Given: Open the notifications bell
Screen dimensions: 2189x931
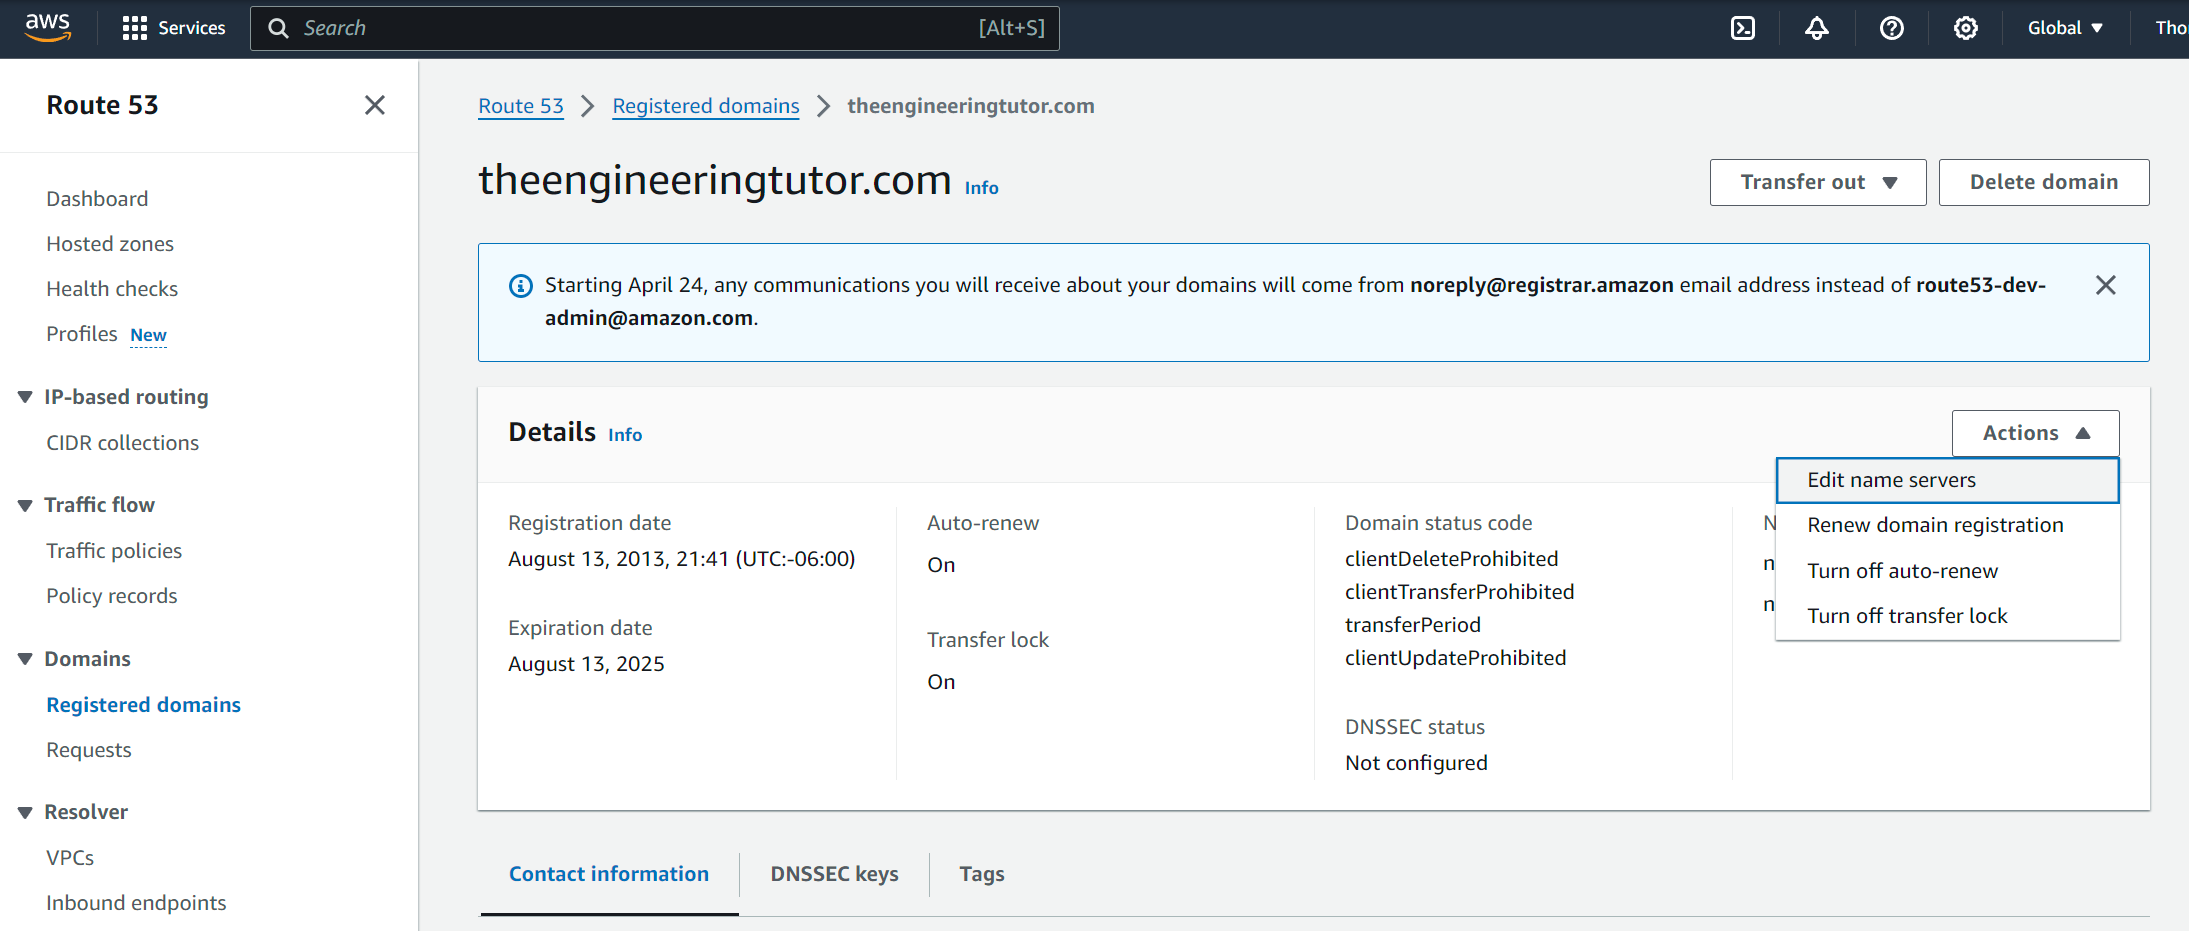Looking at the screenshot, I should [x=1817, y=28].
